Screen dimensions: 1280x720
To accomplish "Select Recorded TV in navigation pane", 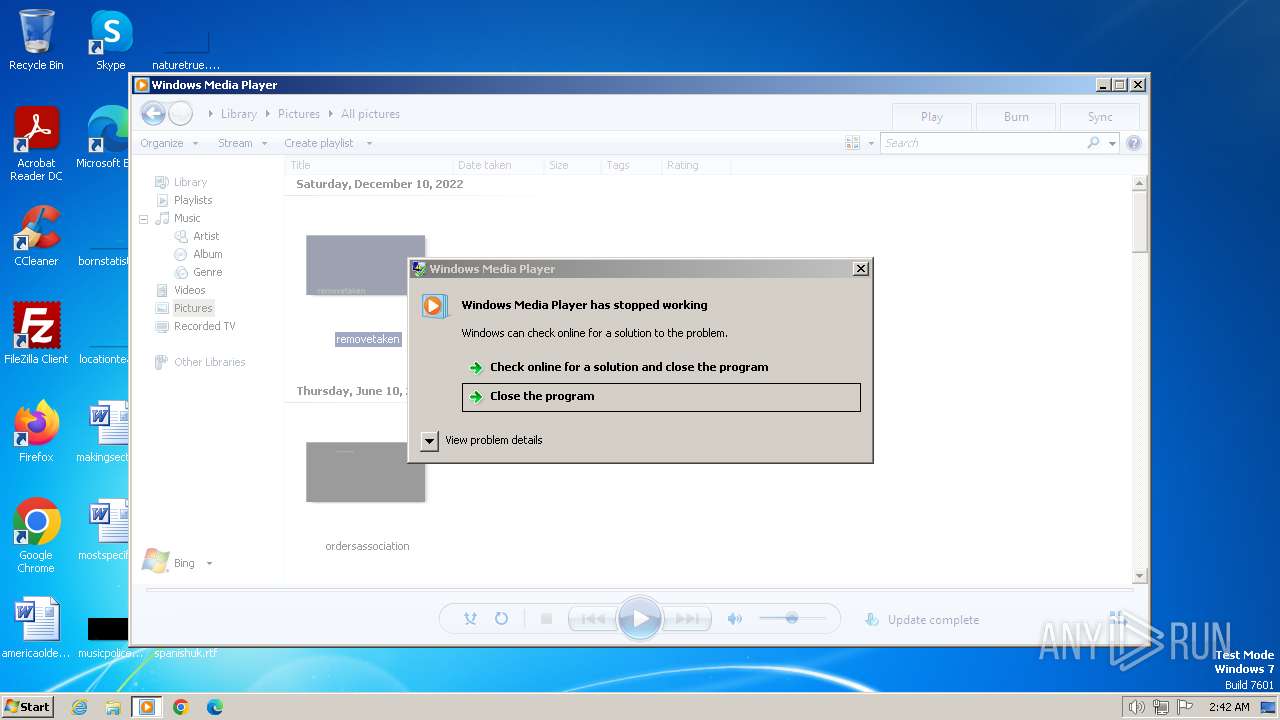I will pyautogui.click(x=204, y=326).
